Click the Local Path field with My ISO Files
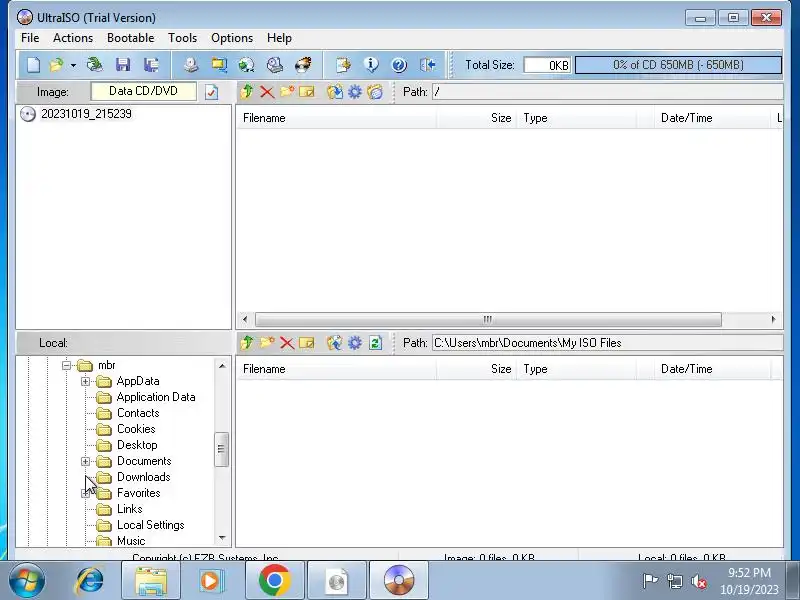 coord(607,343)
